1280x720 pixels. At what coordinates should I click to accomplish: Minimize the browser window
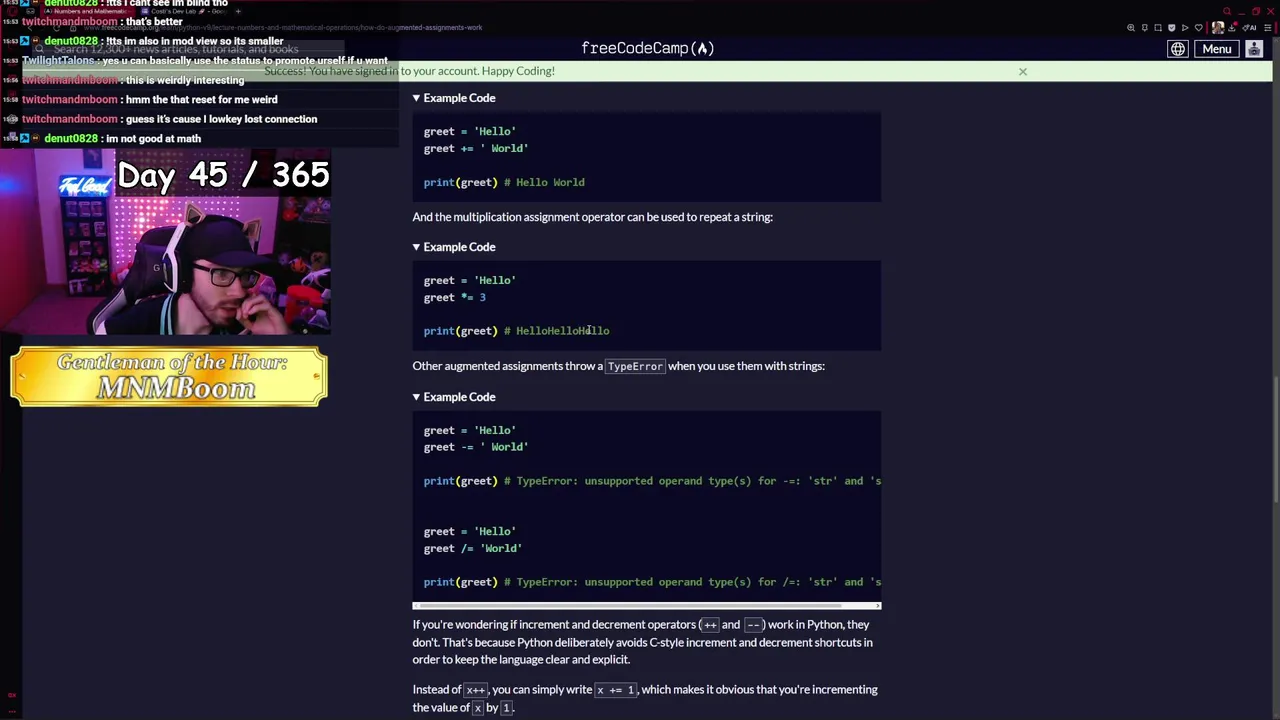(x=1242, y=13)
